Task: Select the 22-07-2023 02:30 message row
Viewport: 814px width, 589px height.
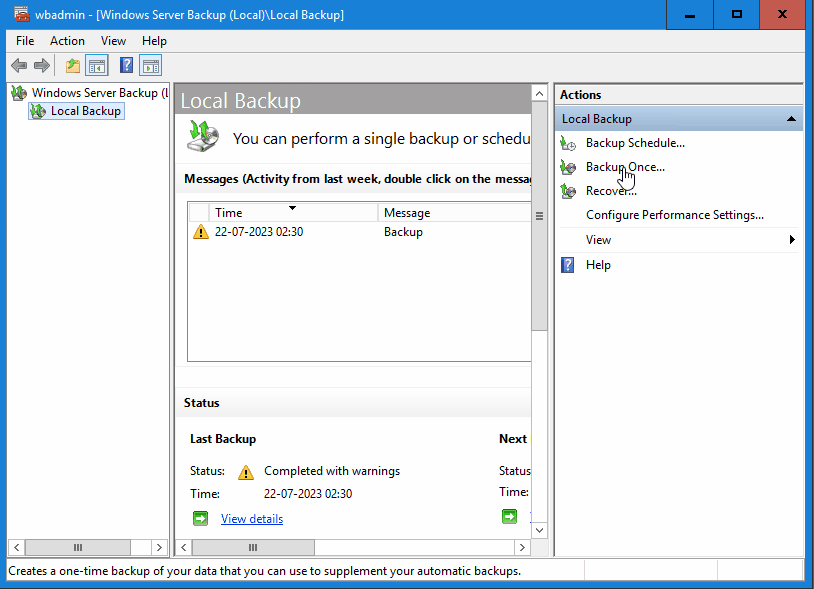Action: coord(360,232)
